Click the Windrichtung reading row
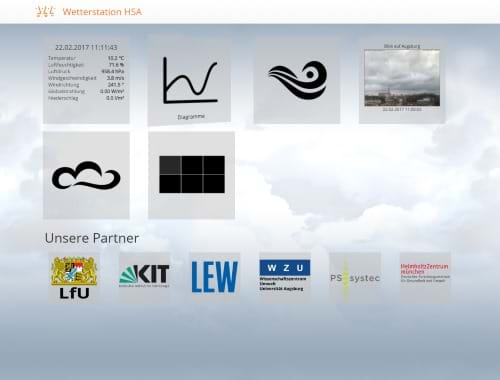The width and height of the screenshot is (500, 380). click(x=86, y=85)
